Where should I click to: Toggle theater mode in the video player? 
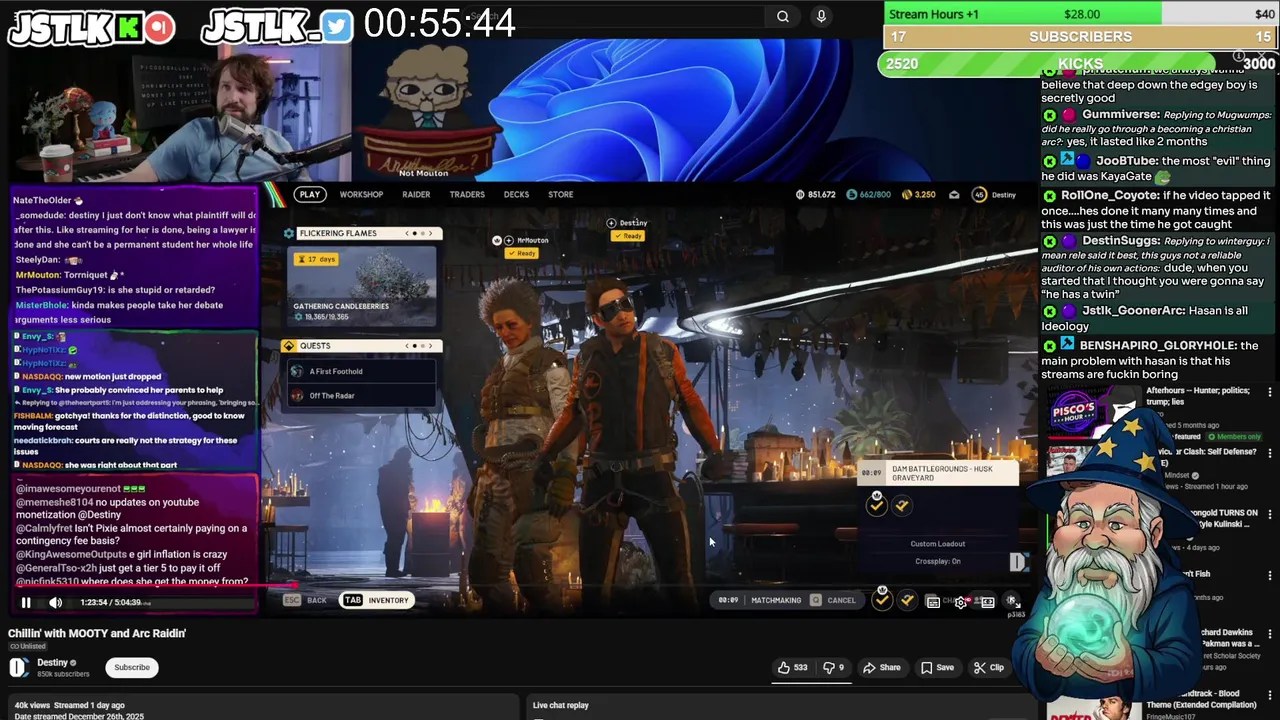tap(987, 602)
